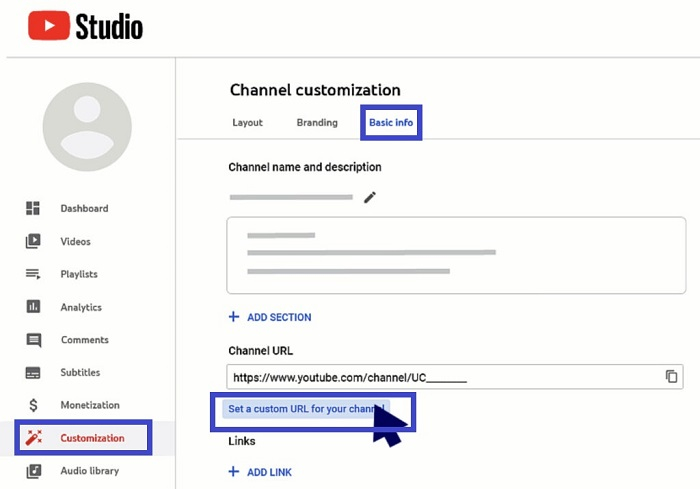The height and width of the screenshot is (489, 700).
Task: Click the channel description text box
Action: point(456,255)
